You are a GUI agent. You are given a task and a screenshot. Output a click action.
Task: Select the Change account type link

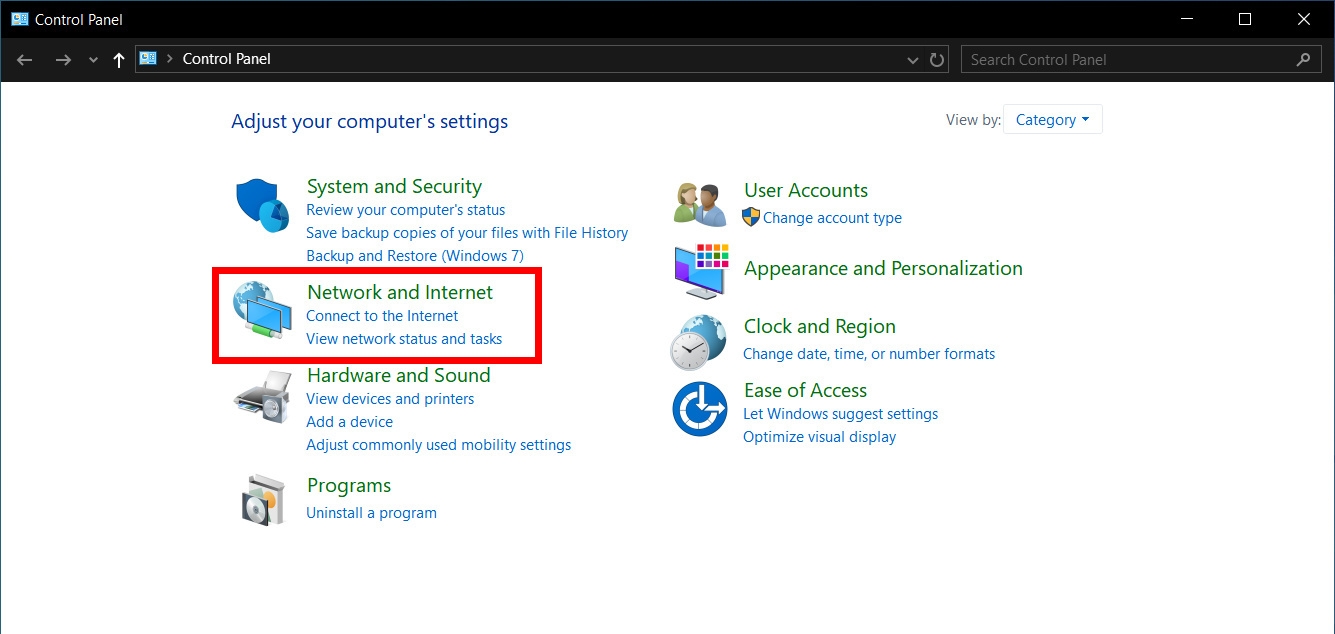coord(832,218)
